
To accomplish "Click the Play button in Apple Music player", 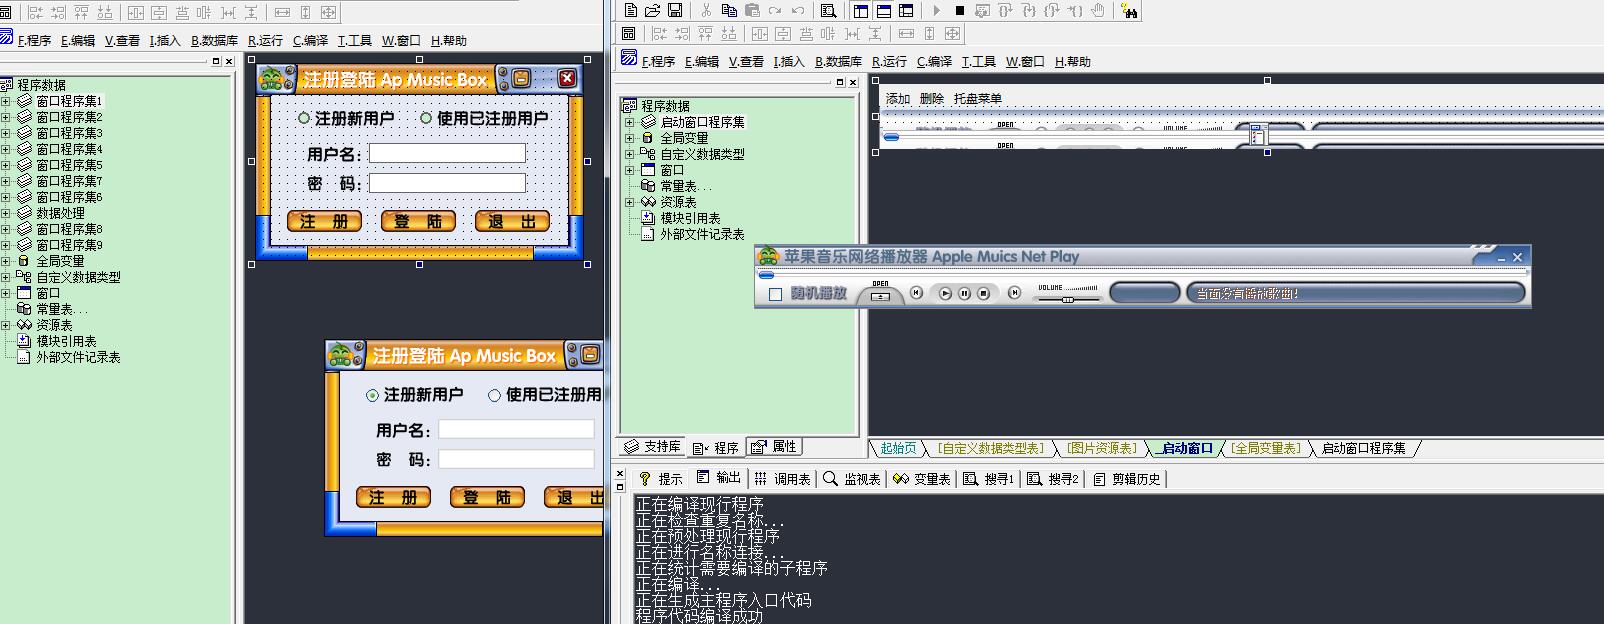I will (x=945, y=293).
